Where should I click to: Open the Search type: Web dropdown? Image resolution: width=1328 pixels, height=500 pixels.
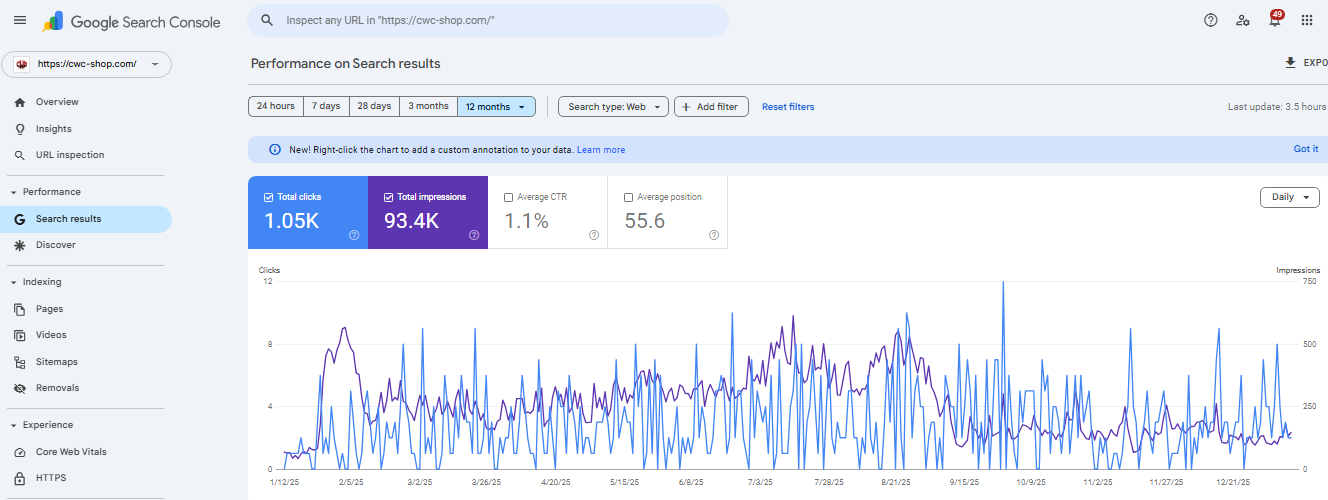click(x=613, y=107)
